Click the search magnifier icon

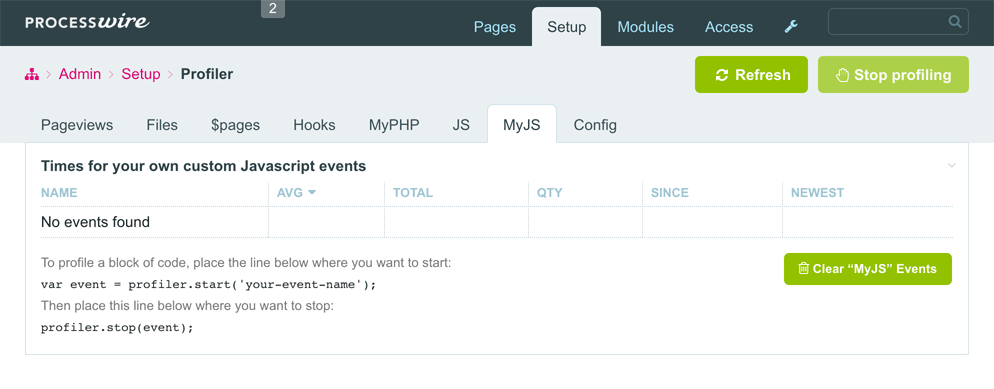tap(954, 22)
